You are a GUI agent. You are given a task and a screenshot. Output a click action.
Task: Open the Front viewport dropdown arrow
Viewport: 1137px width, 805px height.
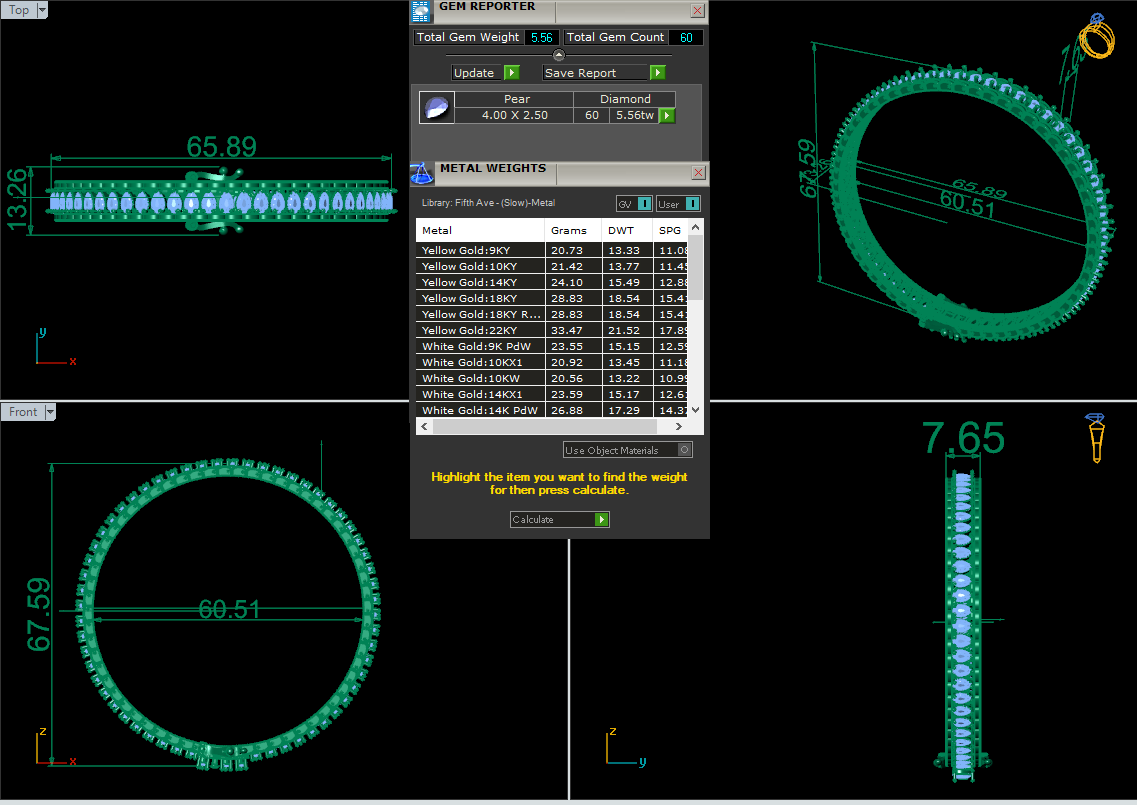coord(50,412)
